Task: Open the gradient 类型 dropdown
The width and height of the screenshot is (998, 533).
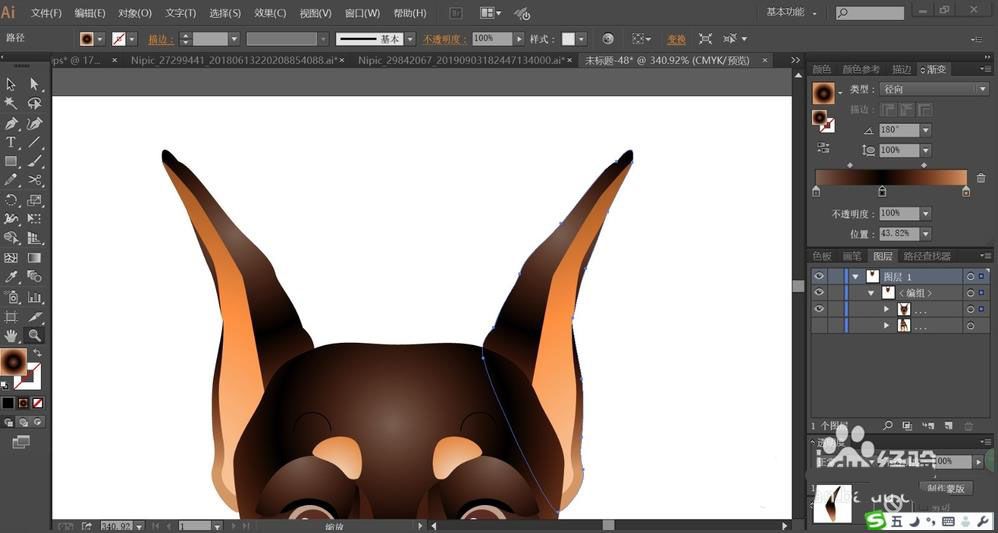Action: 933,89
